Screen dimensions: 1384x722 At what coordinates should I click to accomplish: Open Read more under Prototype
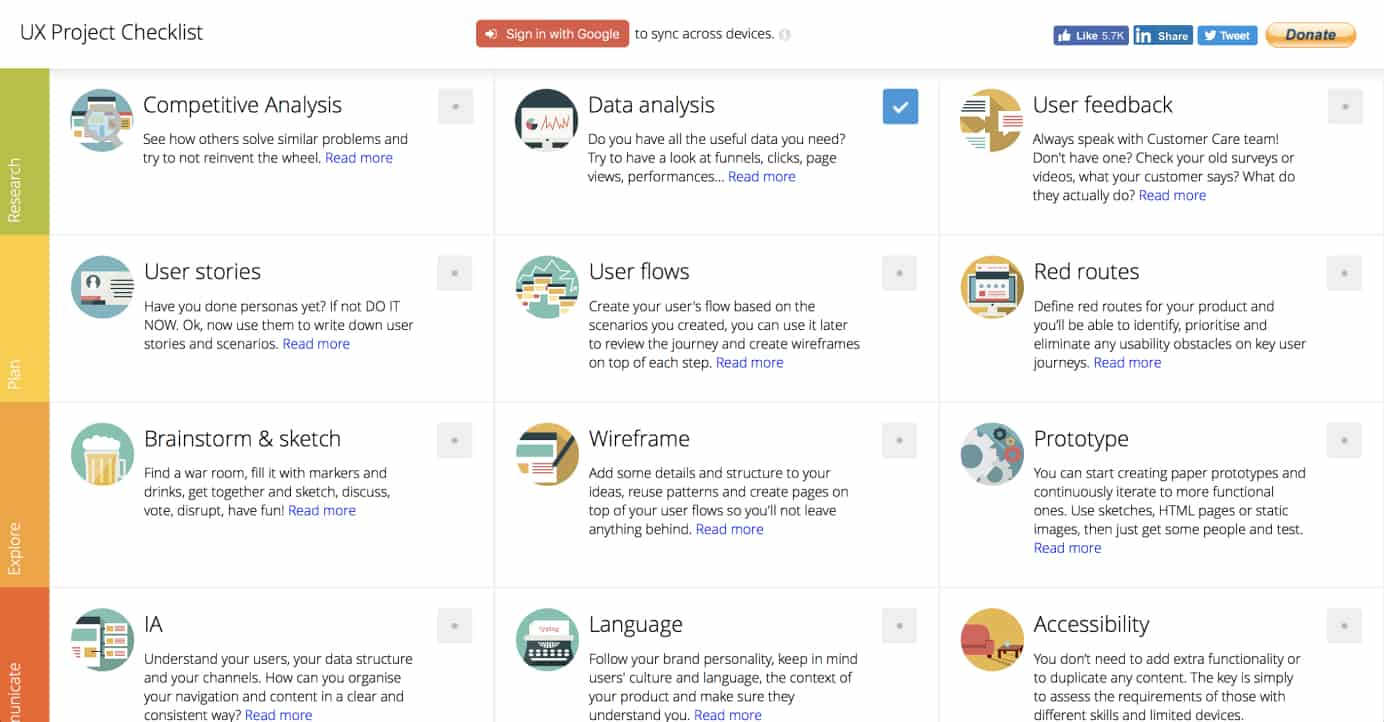tap(1067, 548)
